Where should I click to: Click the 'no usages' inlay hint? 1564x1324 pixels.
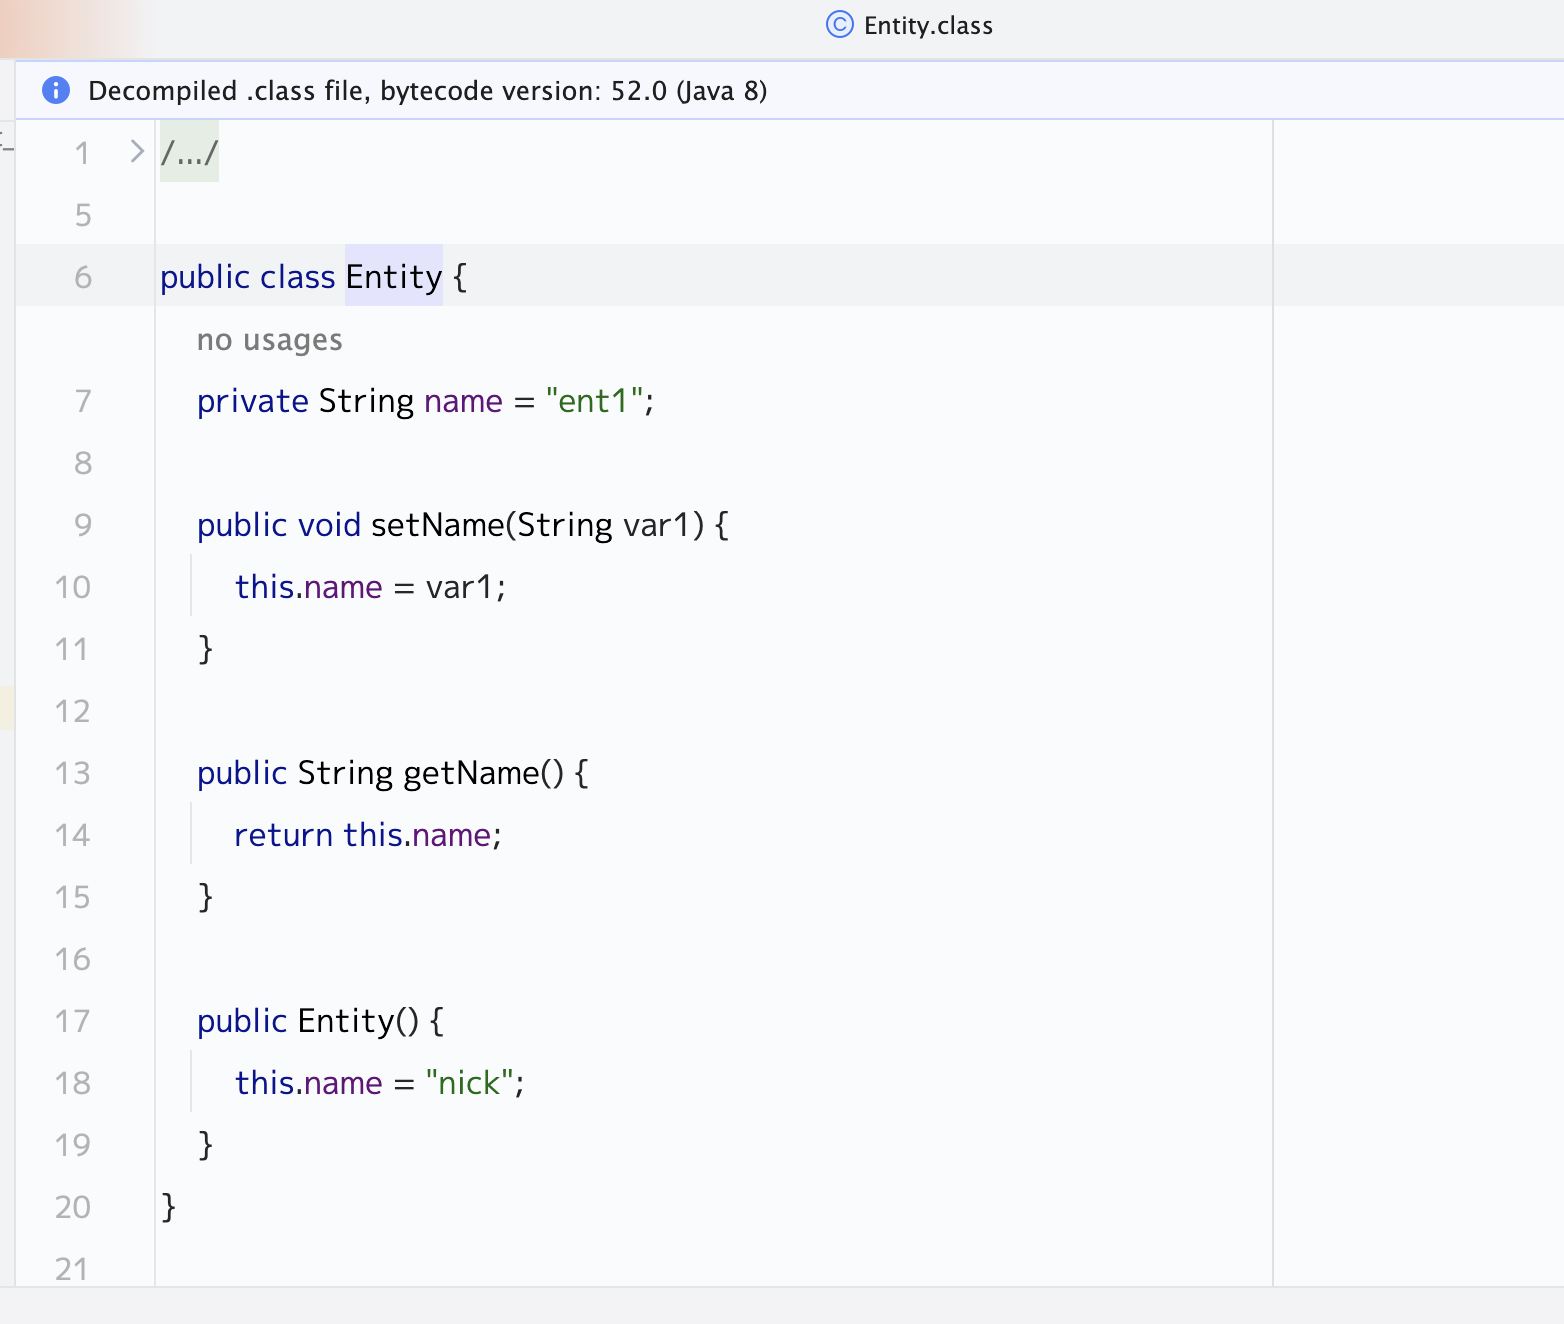269,340
